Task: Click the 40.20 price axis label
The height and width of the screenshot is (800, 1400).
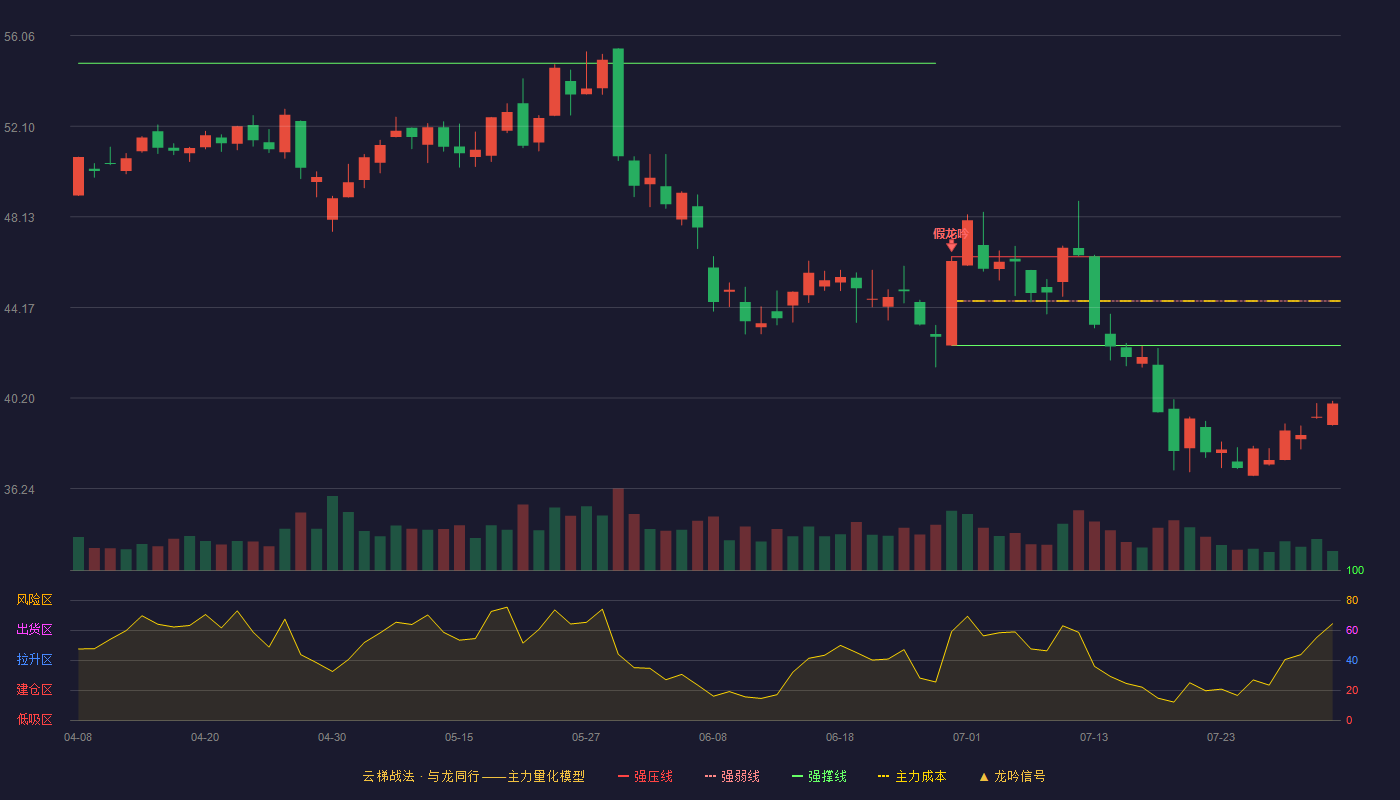Action: [x=19, y=399]
